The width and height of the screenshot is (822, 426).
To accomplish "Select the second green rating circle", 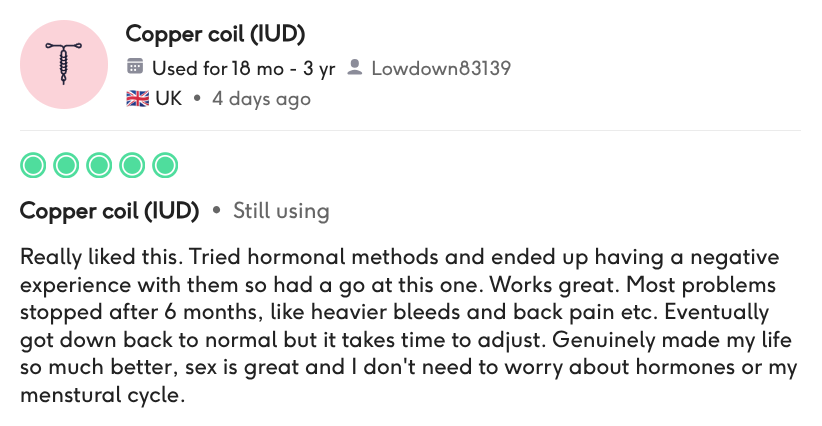I will point(66,166).
